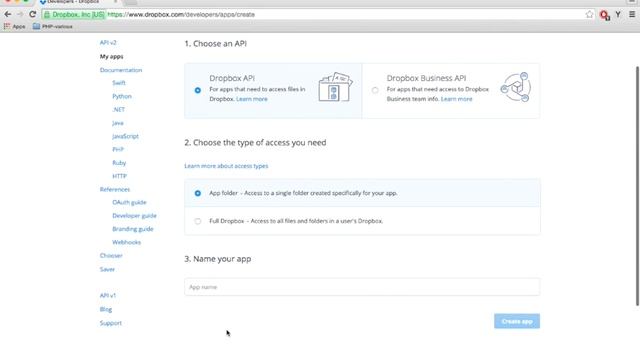Open References section in sidebar

coord(115,189)
